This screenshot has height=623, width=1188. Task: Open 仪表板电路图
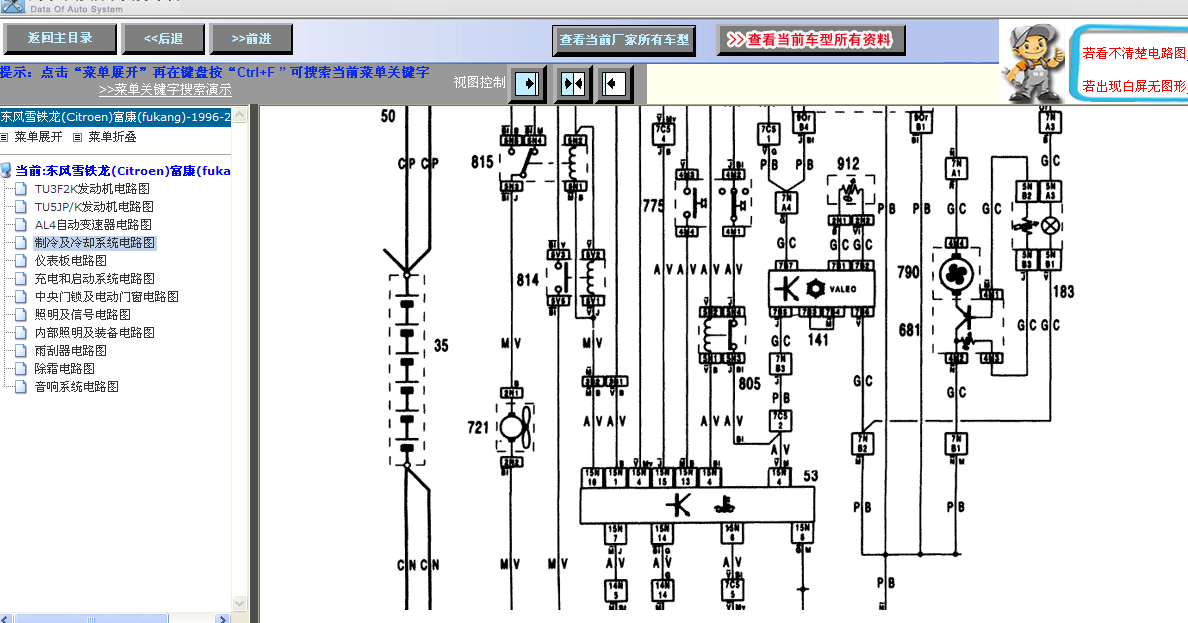click(x=70, y=261)
